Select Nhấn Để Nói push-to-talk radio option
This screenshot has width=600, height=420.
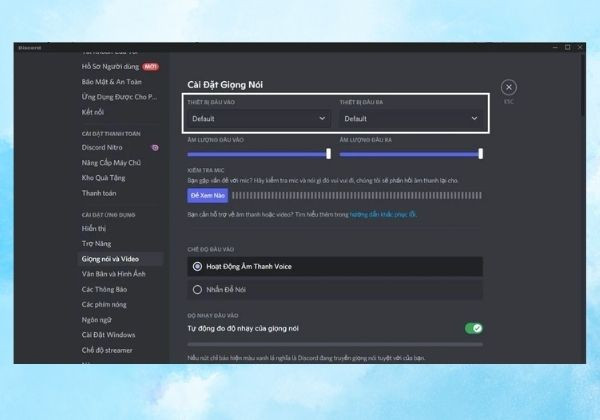[x=335, y=290]
